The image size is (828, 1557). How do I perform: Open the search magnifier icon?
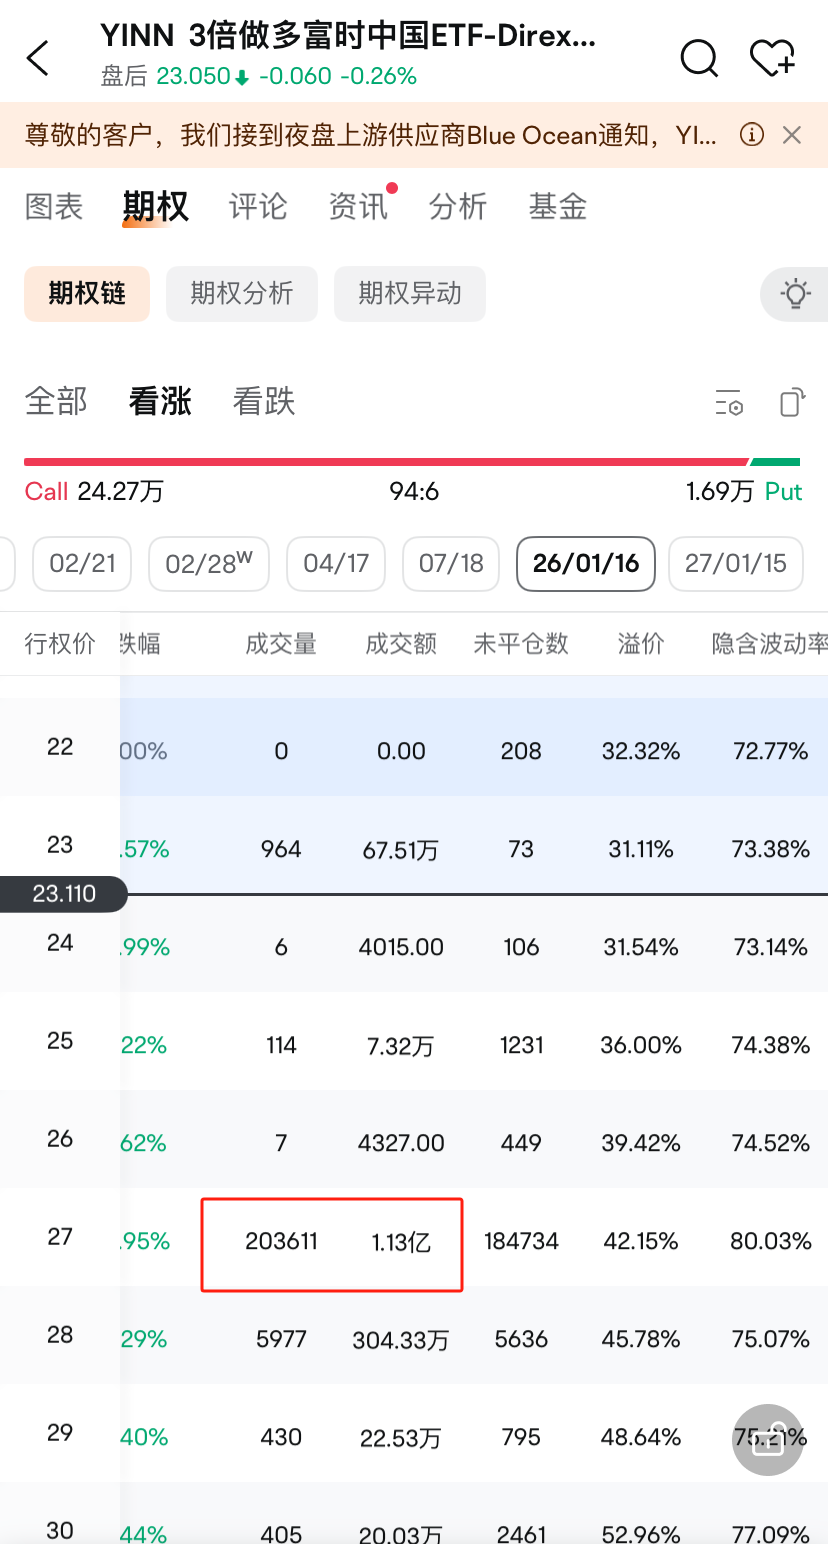(x=699, y=58)
